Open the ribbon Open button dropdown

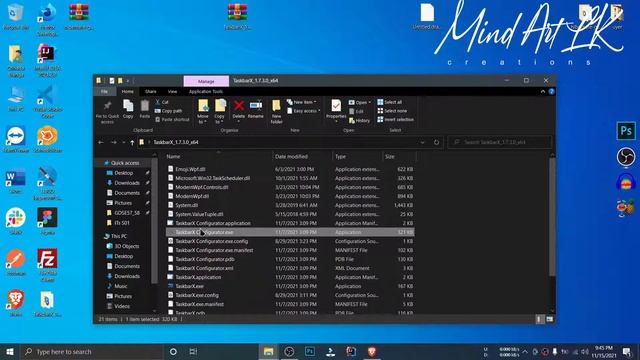point(360,102)
